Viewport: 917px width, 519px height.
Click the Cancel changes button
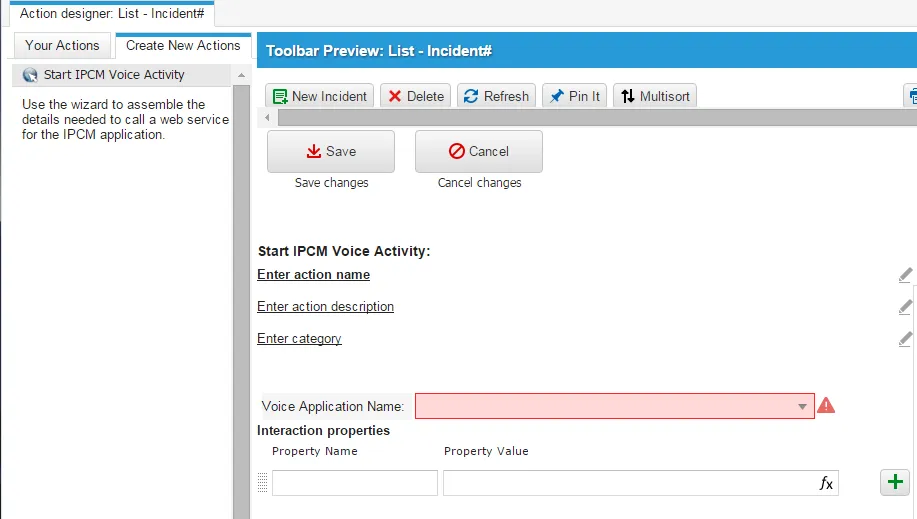tap(479, 152)
